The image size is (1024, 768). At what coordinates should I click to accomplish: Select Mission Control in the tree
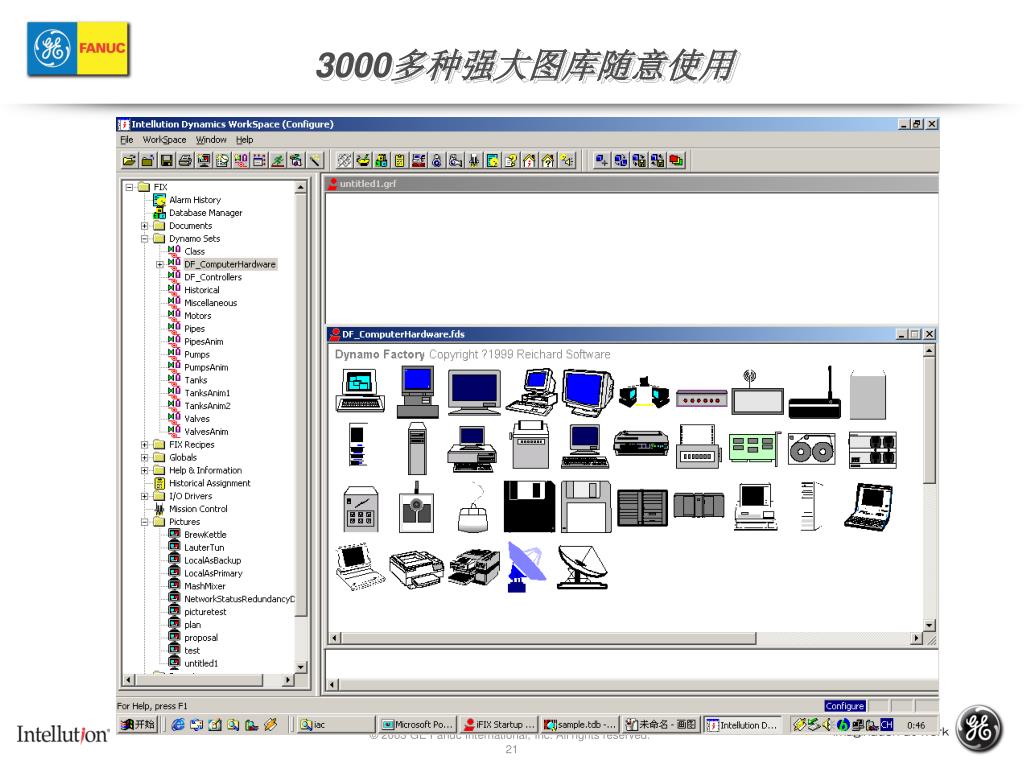click(199, 509)
